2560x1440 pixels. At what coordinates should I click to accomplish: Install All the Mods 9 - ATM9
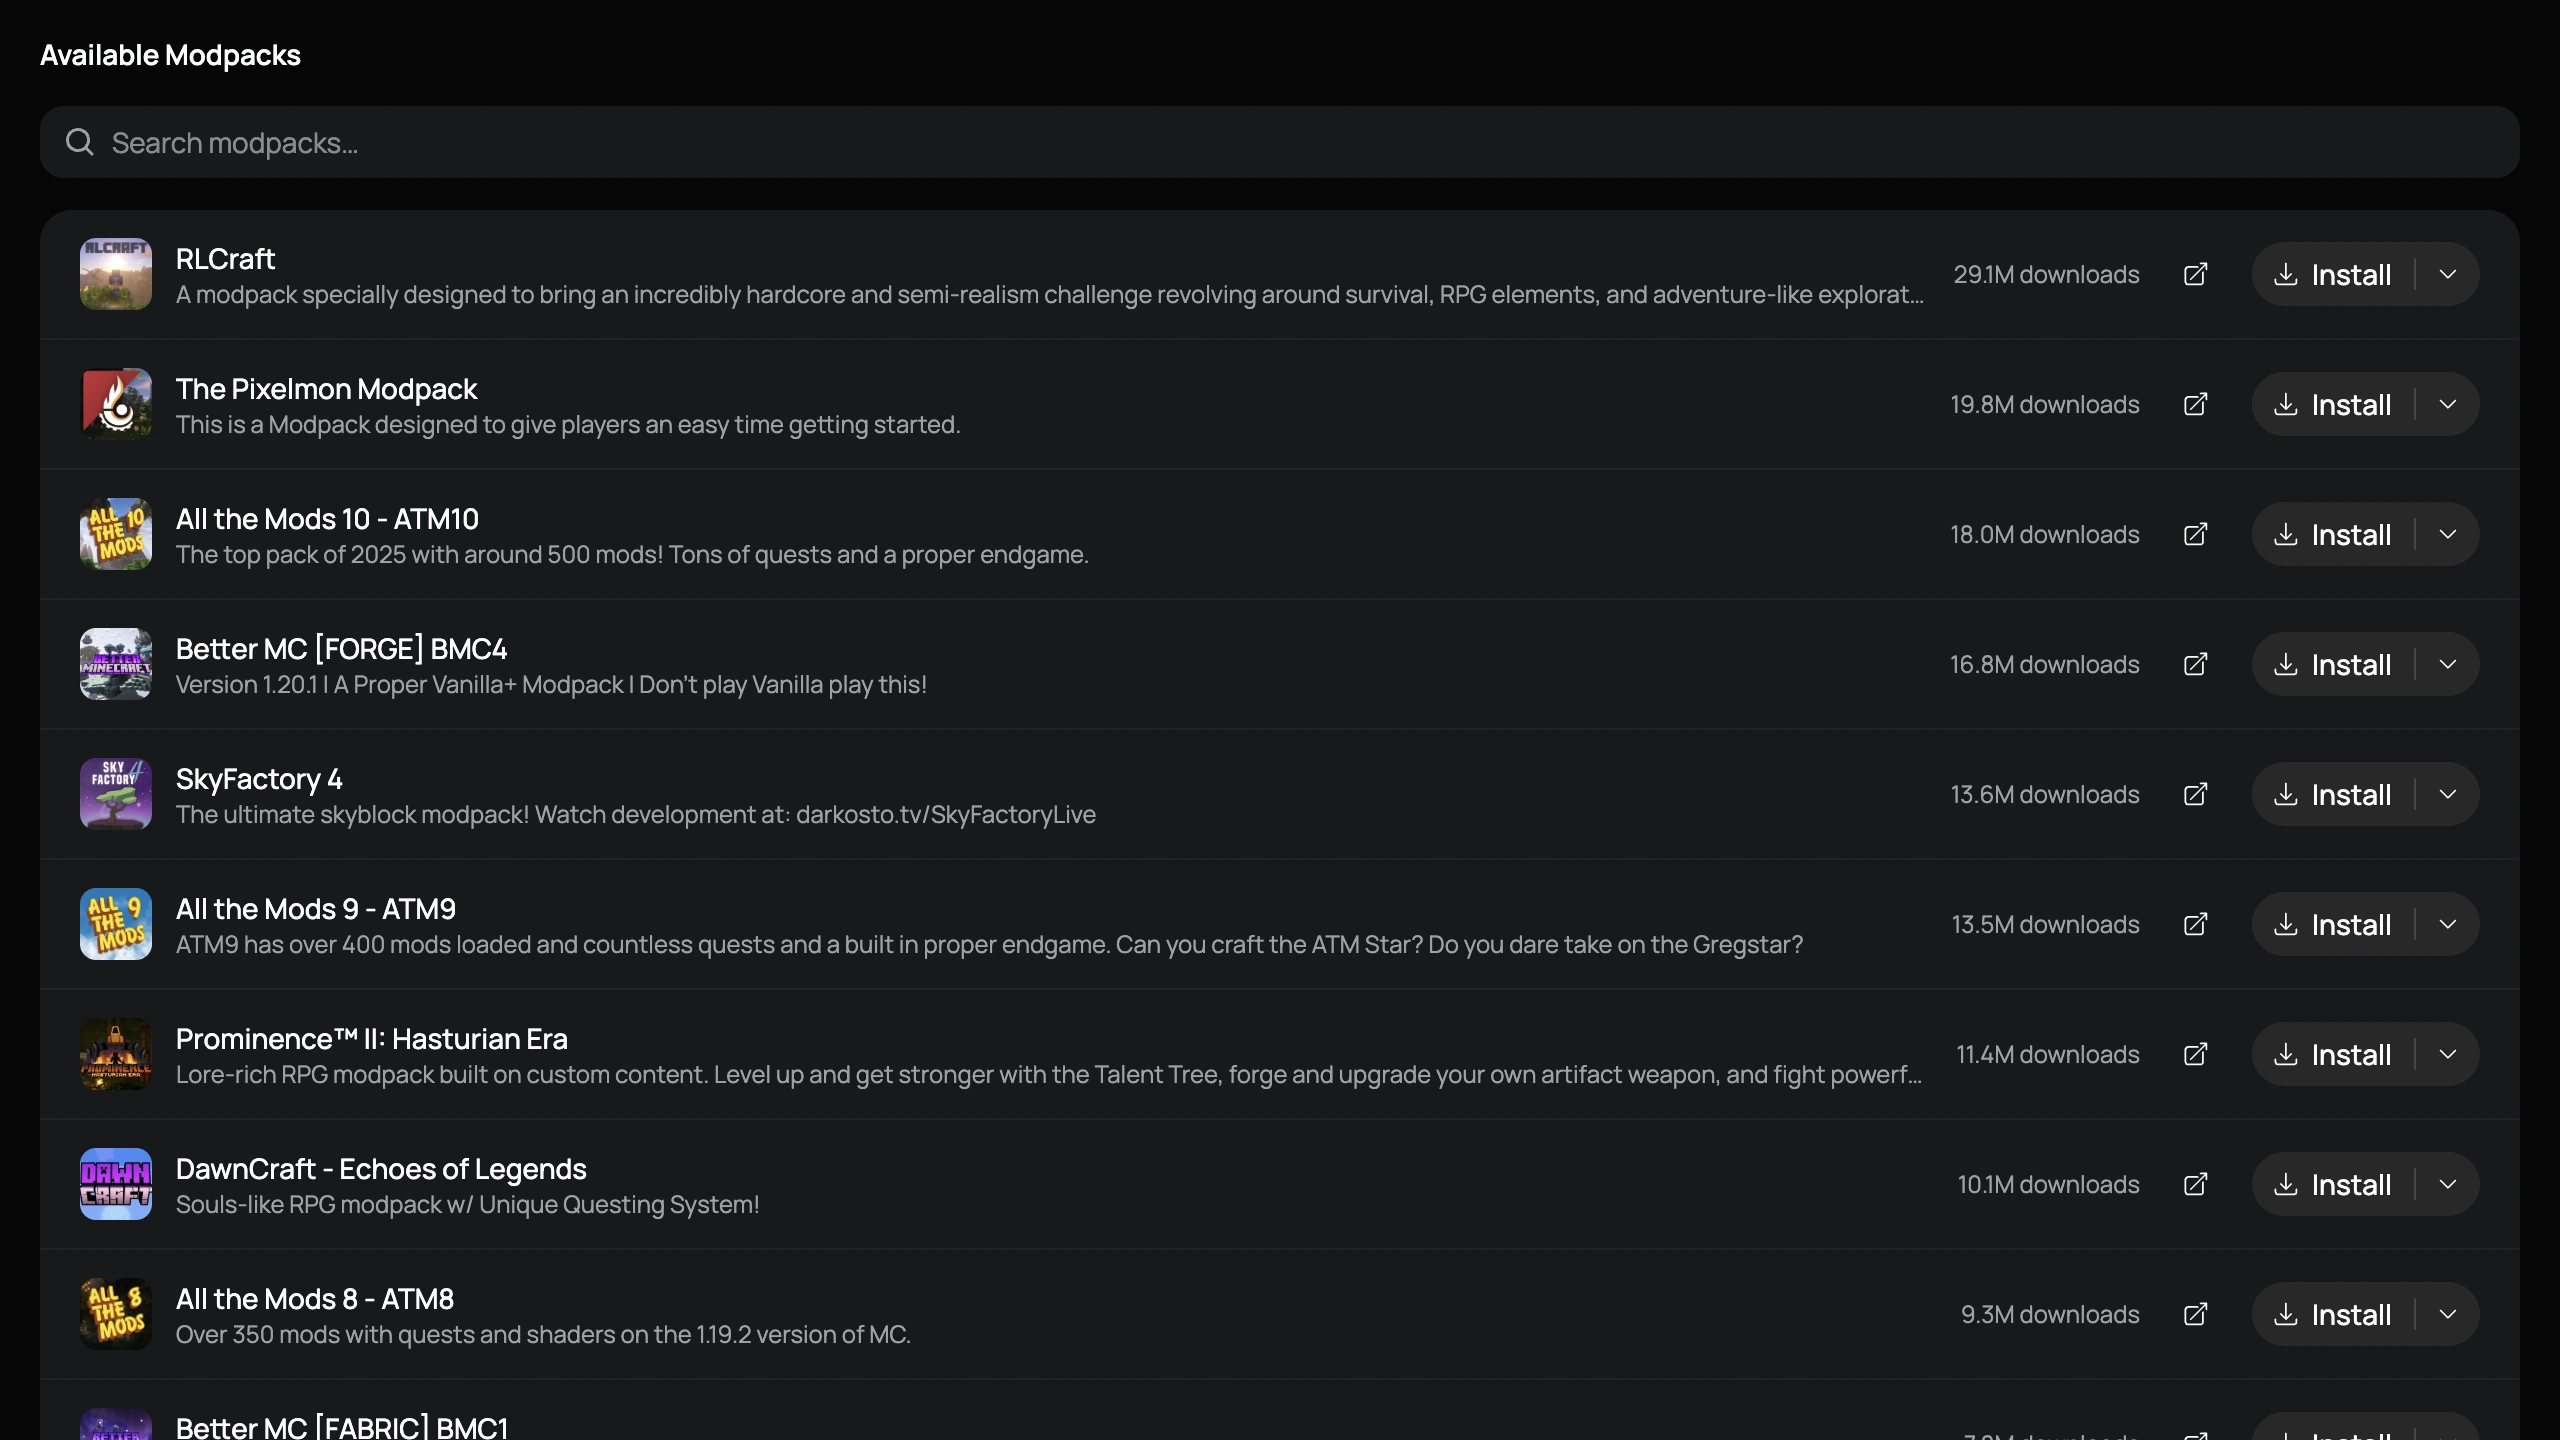2333,924
